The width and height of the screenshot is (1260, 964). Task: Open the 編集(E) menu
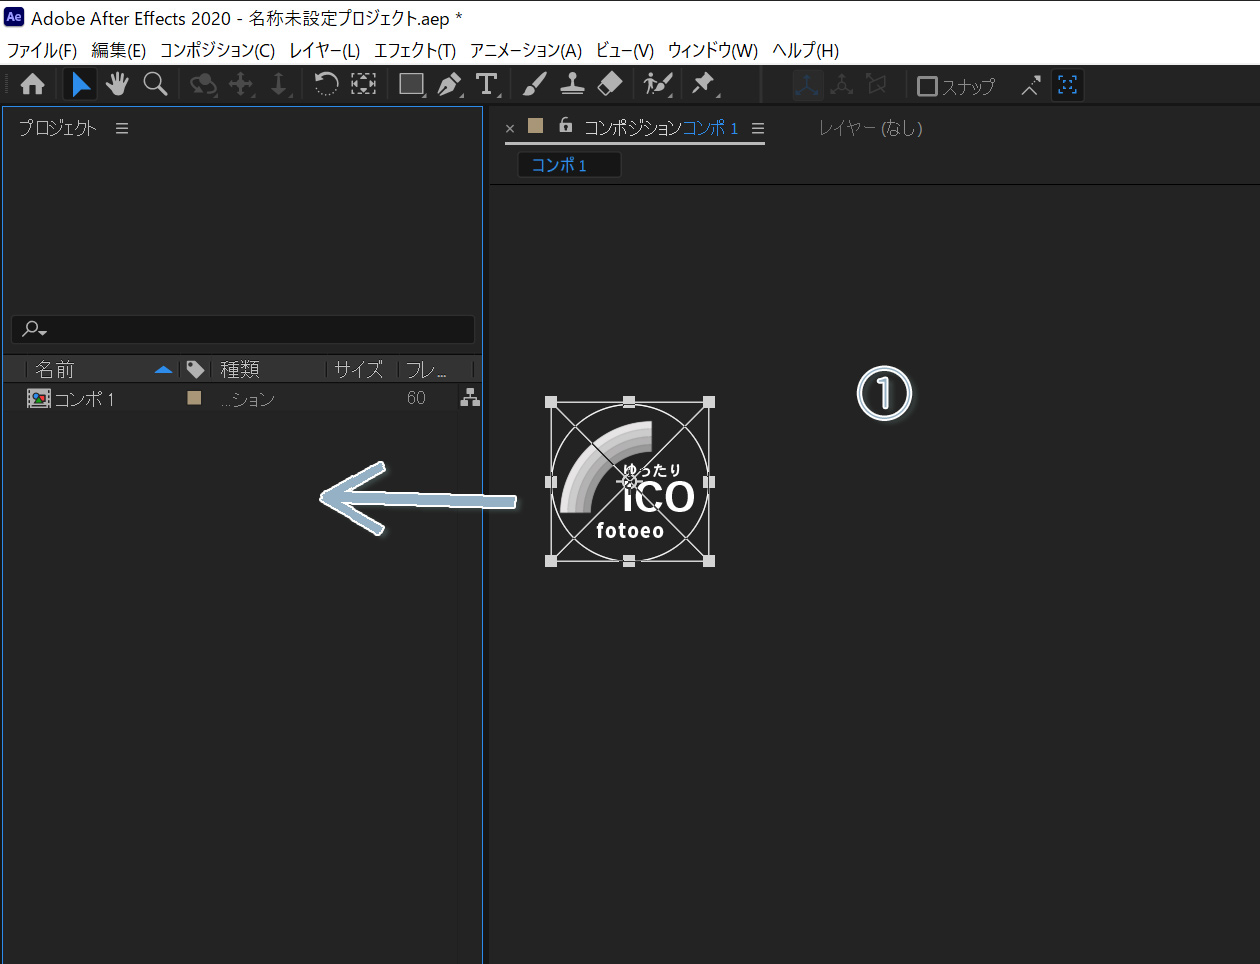click(x=118, y=50)
